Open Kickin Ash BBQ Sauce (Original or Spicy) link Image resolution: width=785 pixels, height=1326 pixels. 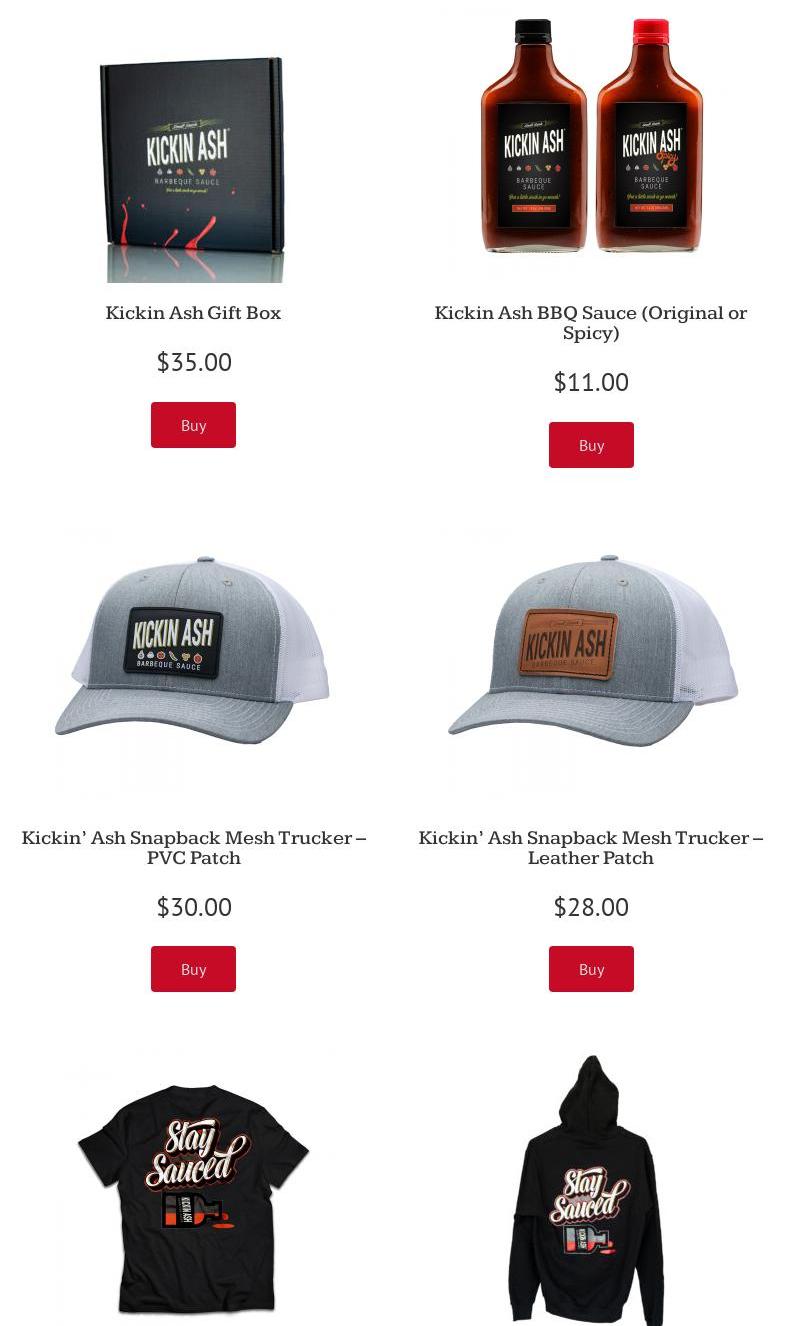point(591,323)
